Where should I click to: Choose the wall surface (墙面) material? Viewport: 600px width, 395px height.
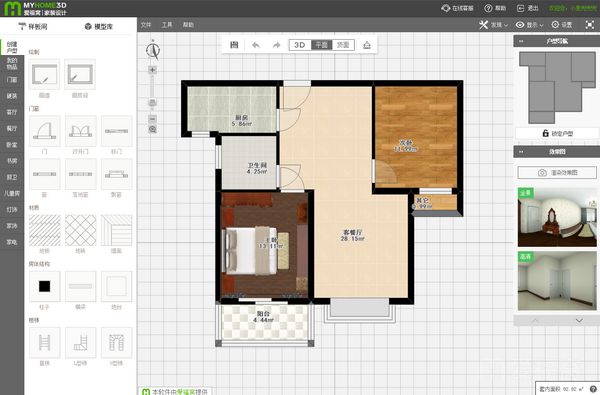(x=116, y=230)
